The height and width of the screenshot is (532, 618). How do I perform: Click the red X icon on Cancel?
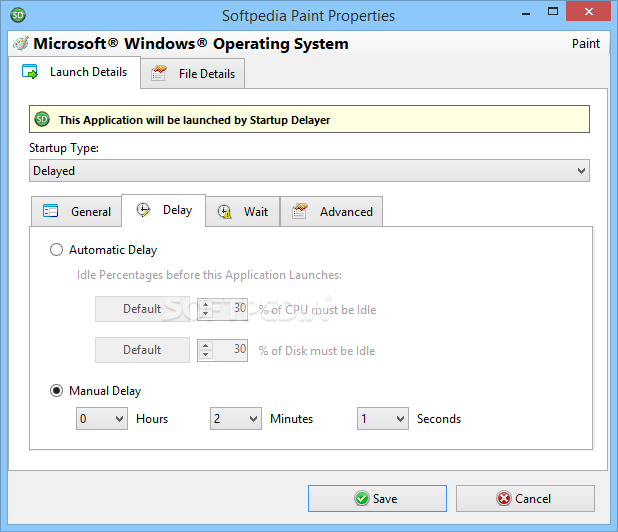click(504, 499)
